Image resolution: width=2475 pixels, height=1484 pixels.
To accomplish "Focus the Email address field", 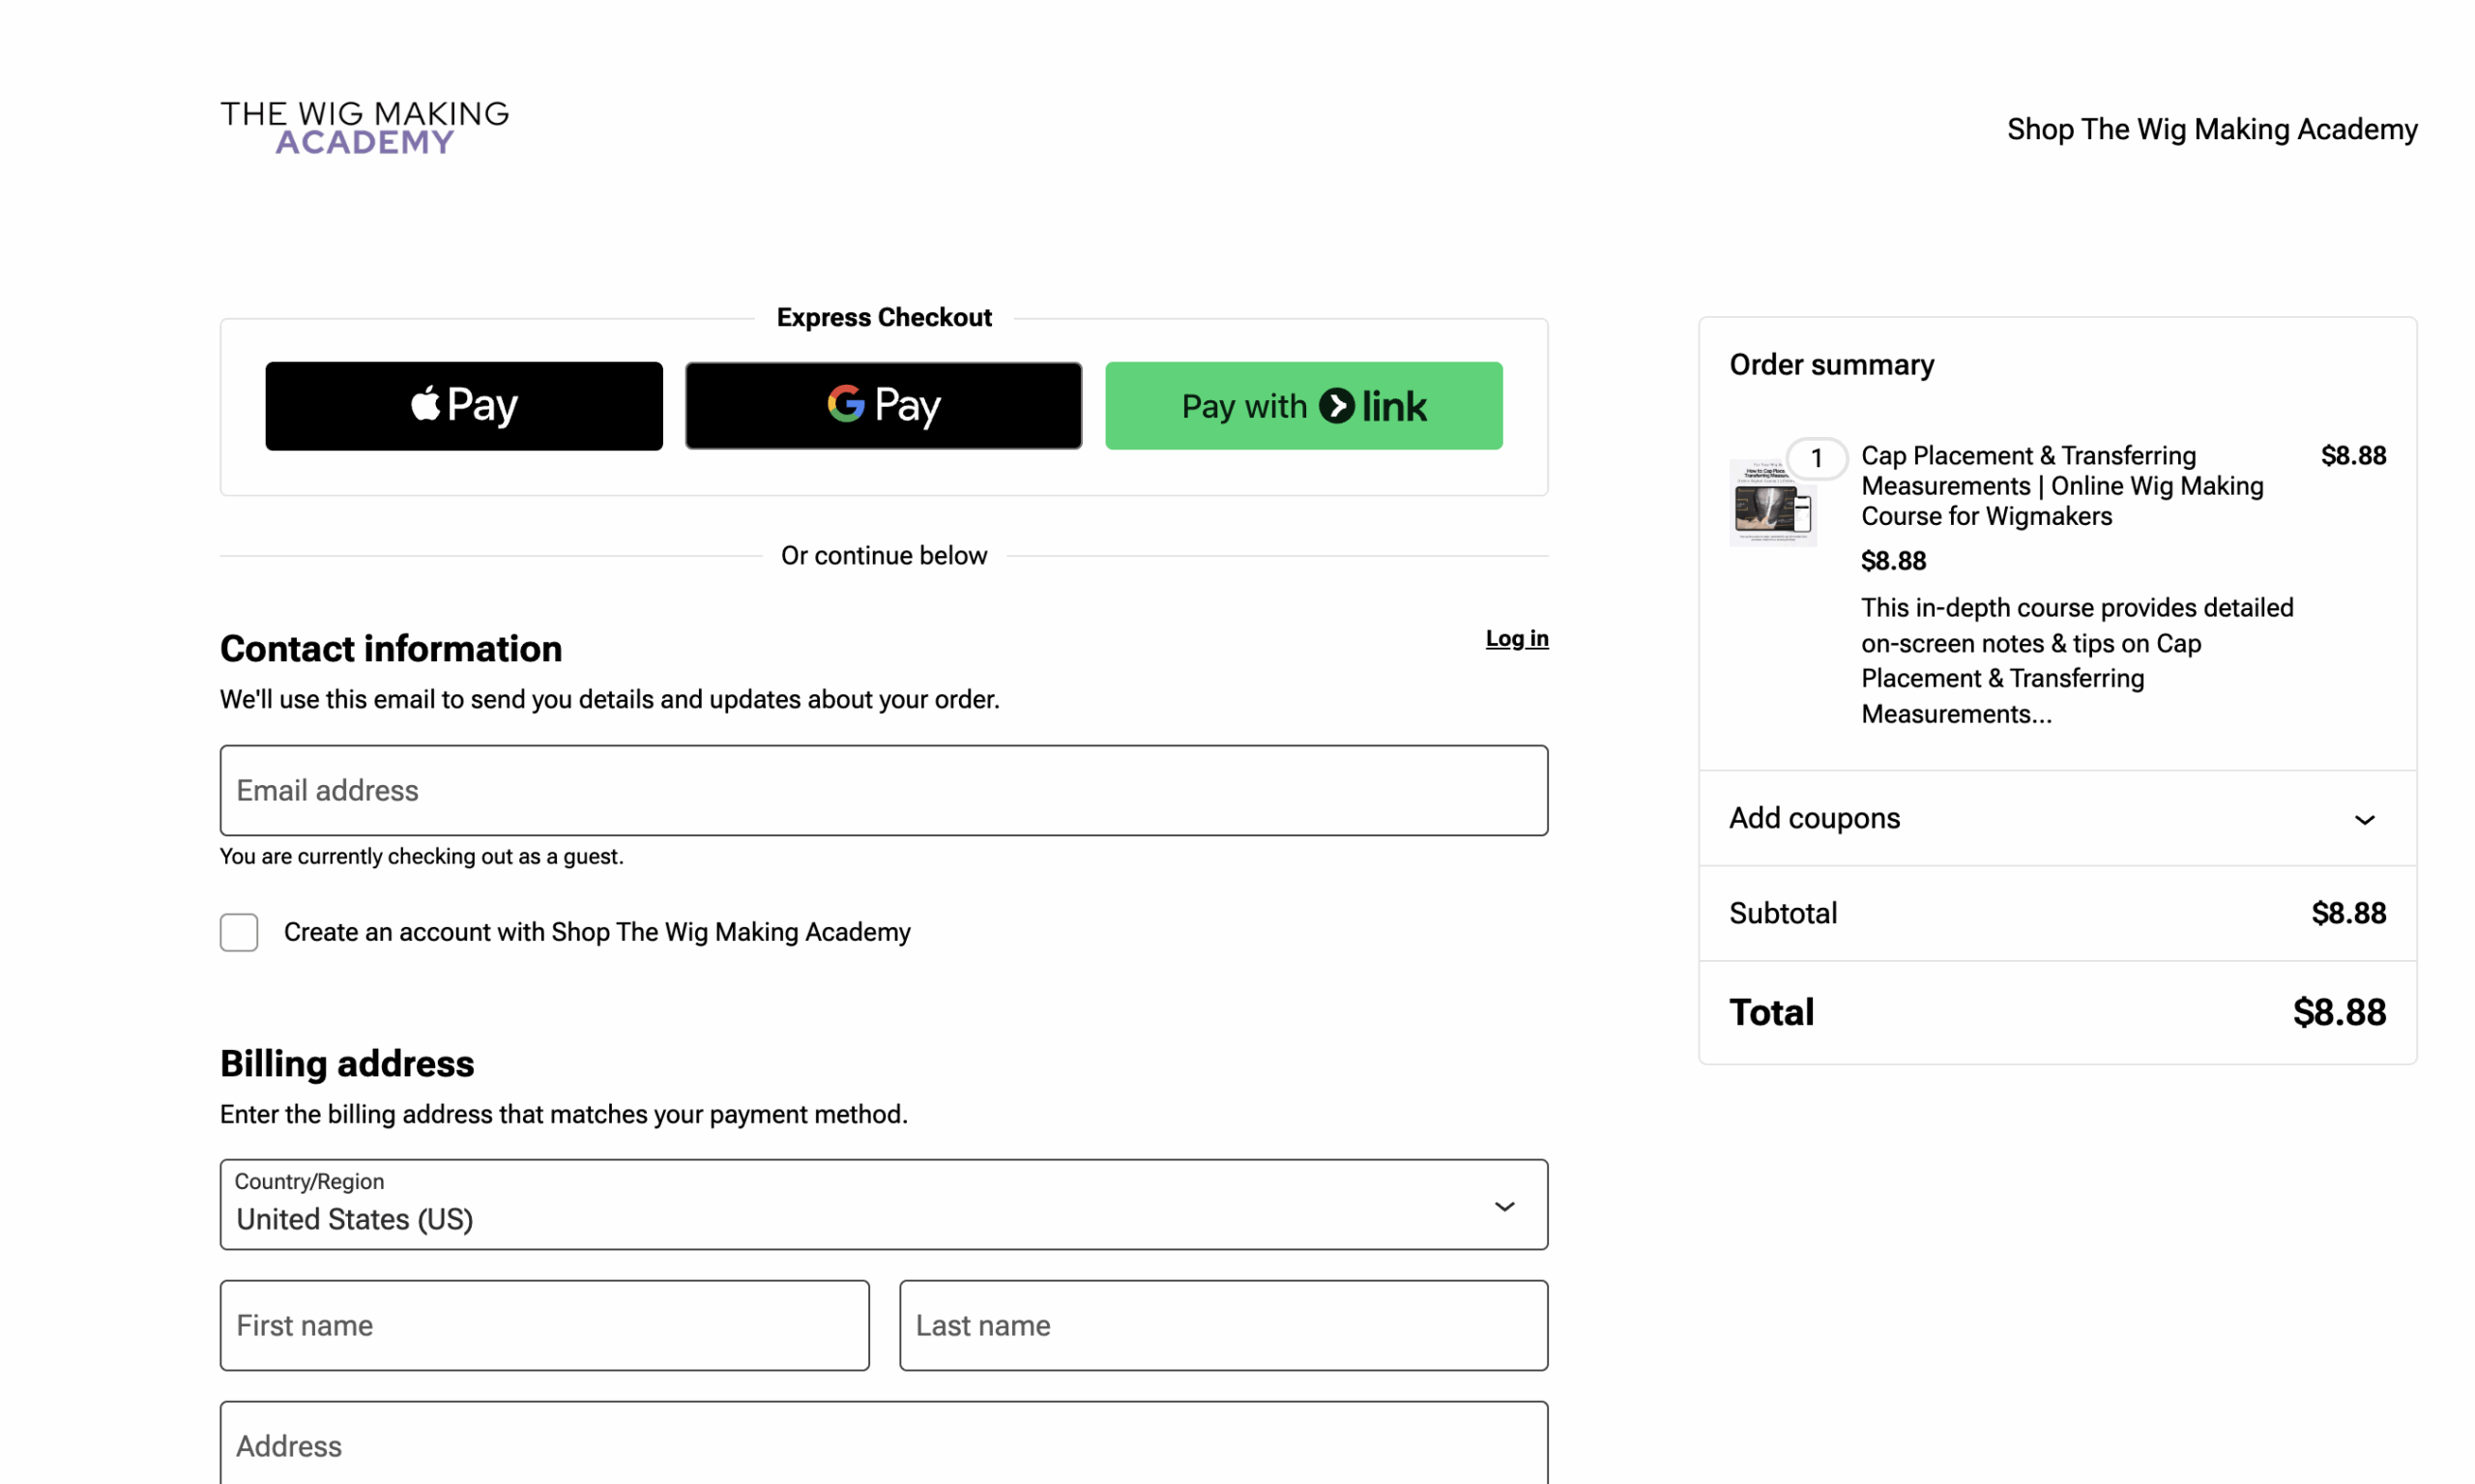I will tap(883, 790).
